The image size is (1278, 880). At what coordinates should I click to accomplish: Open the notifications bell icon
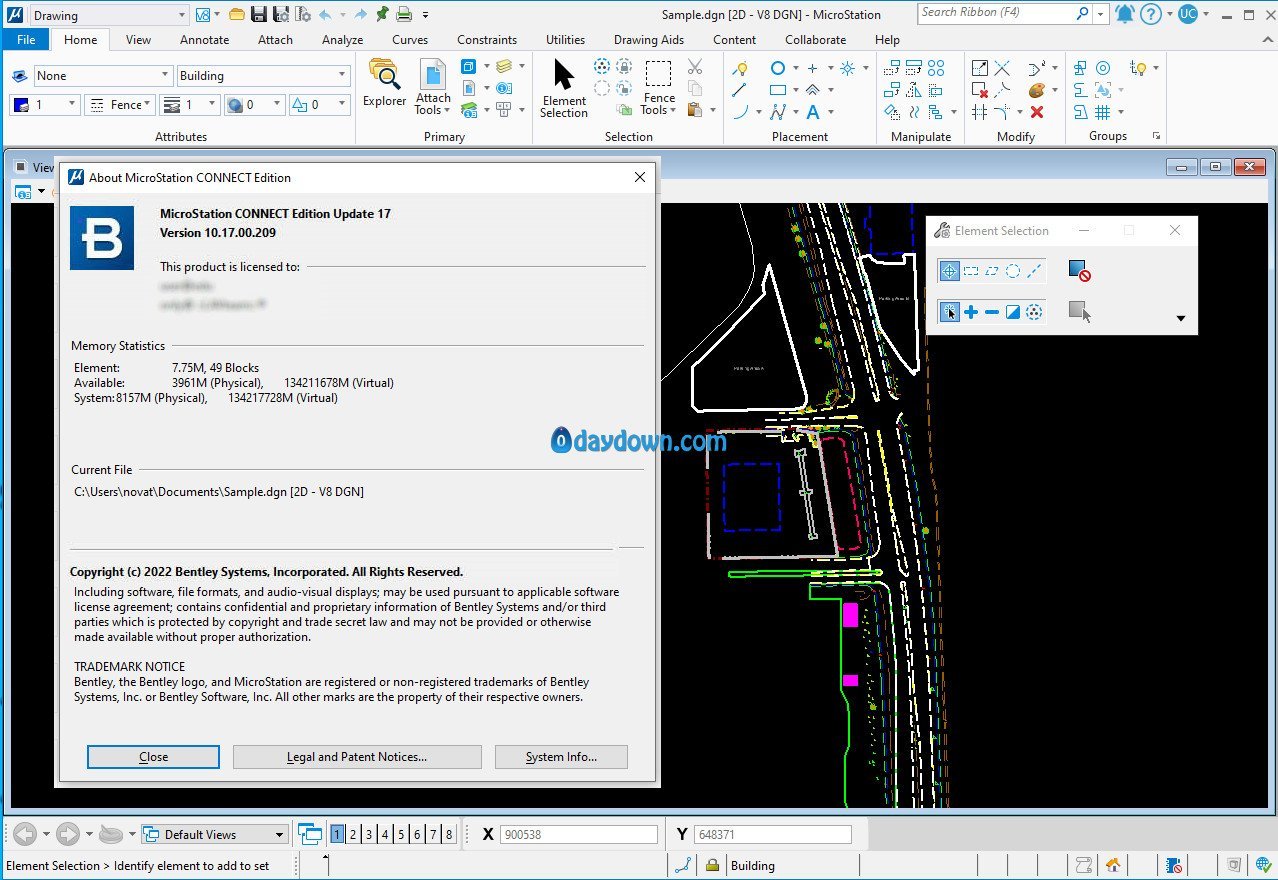1124,14
